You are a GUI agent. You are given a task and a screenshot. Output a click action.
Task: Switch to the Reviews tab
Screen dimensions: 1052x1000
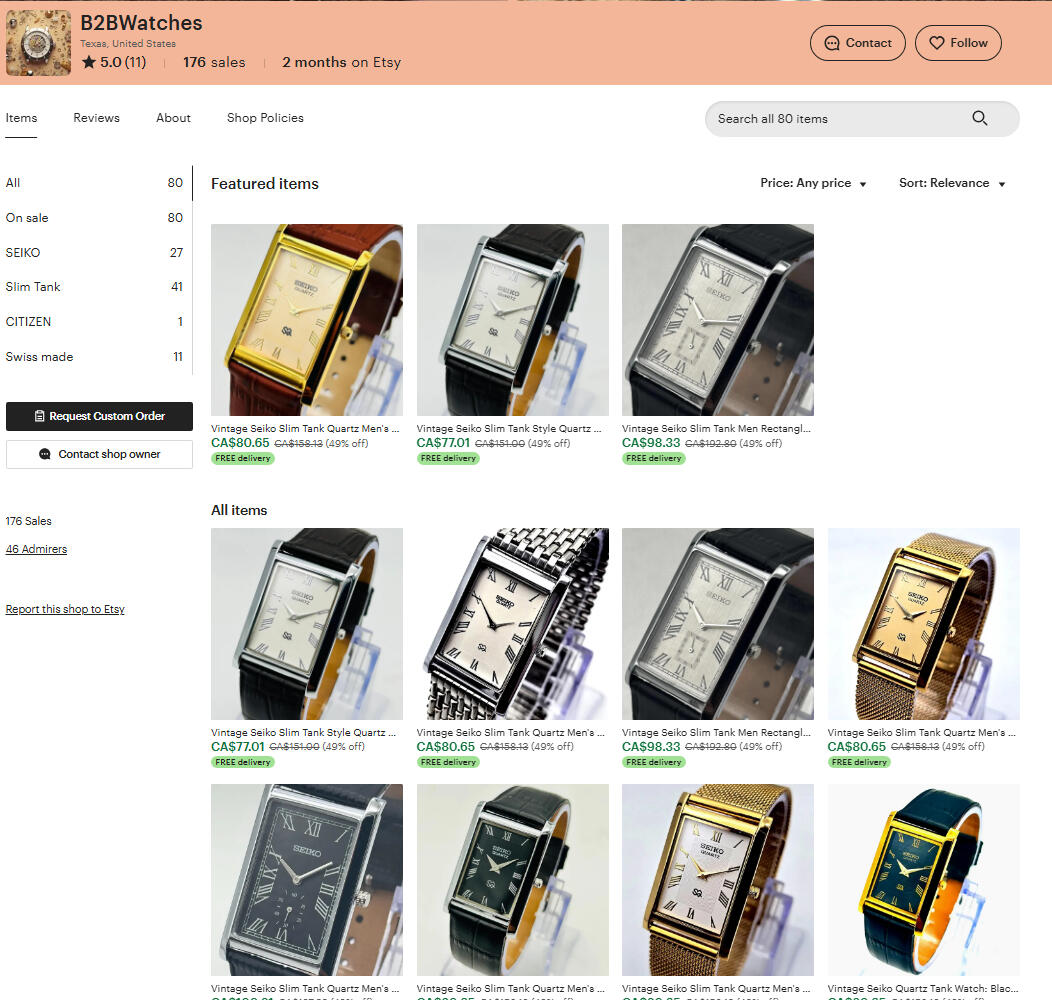click(96, 118)
